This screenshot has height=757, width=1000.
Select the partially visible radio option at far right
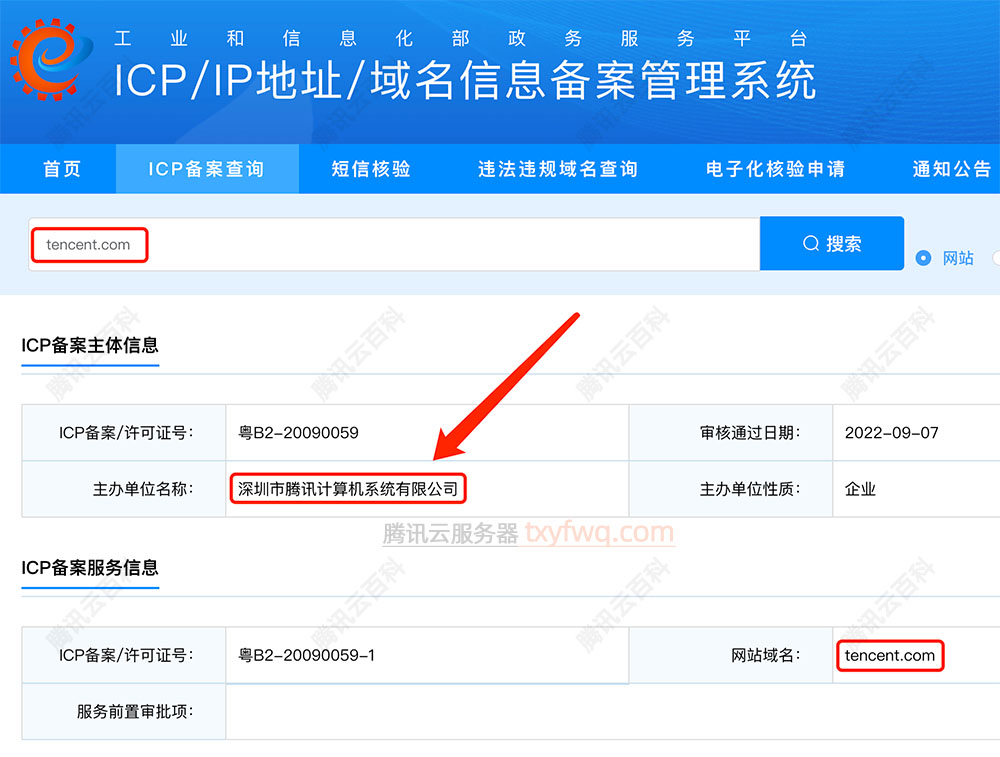(x=996, y=257)
